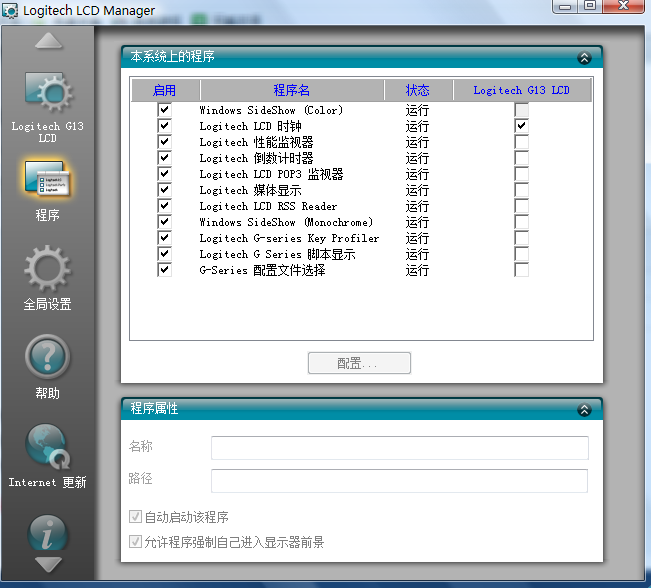Click the 配置... button
Screen dimensions: 651x588
[x=359, y=363]
